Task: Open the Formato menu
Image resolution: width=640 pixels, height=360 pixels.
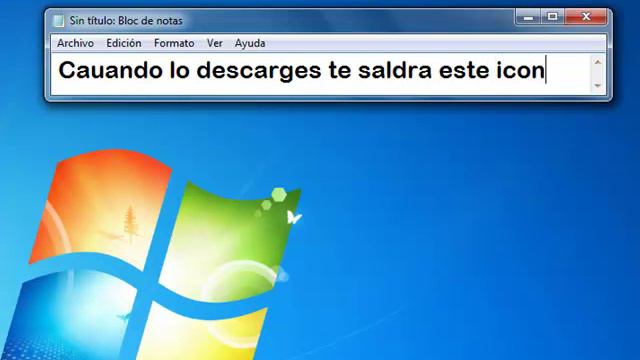Action: (174, 43)
